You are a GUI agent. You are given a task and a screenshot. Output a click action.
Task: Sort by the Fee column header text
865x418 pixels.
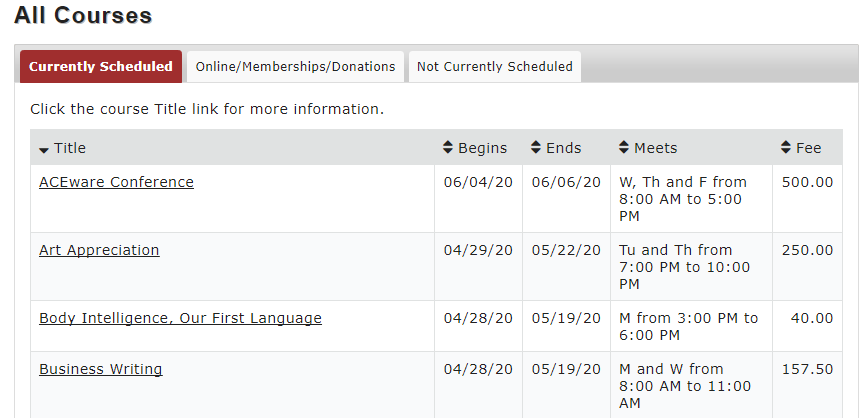809,148
